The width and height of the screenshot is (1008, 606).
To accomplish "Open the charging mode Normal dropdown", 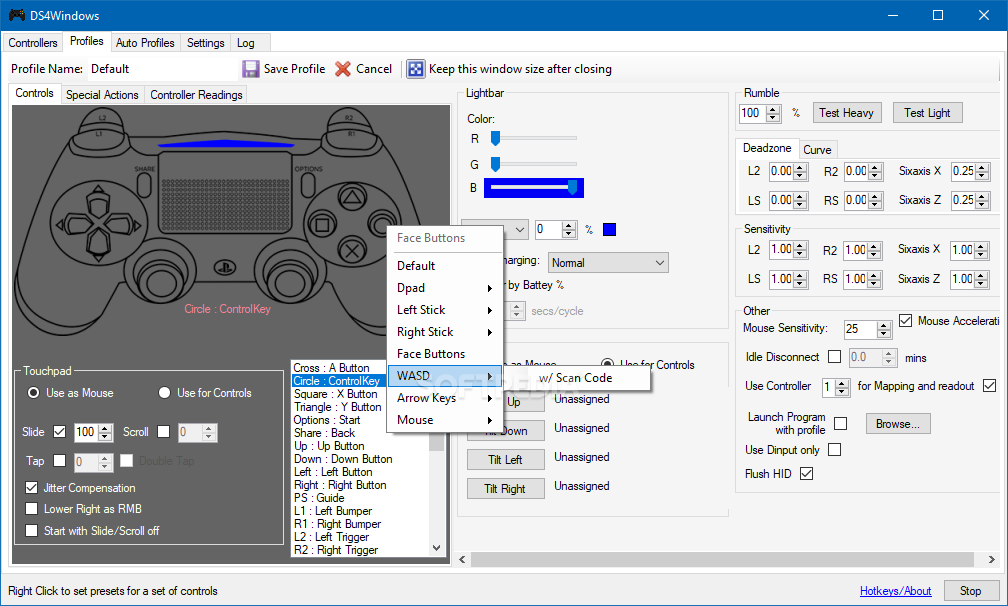I will (x=608, y=263).
